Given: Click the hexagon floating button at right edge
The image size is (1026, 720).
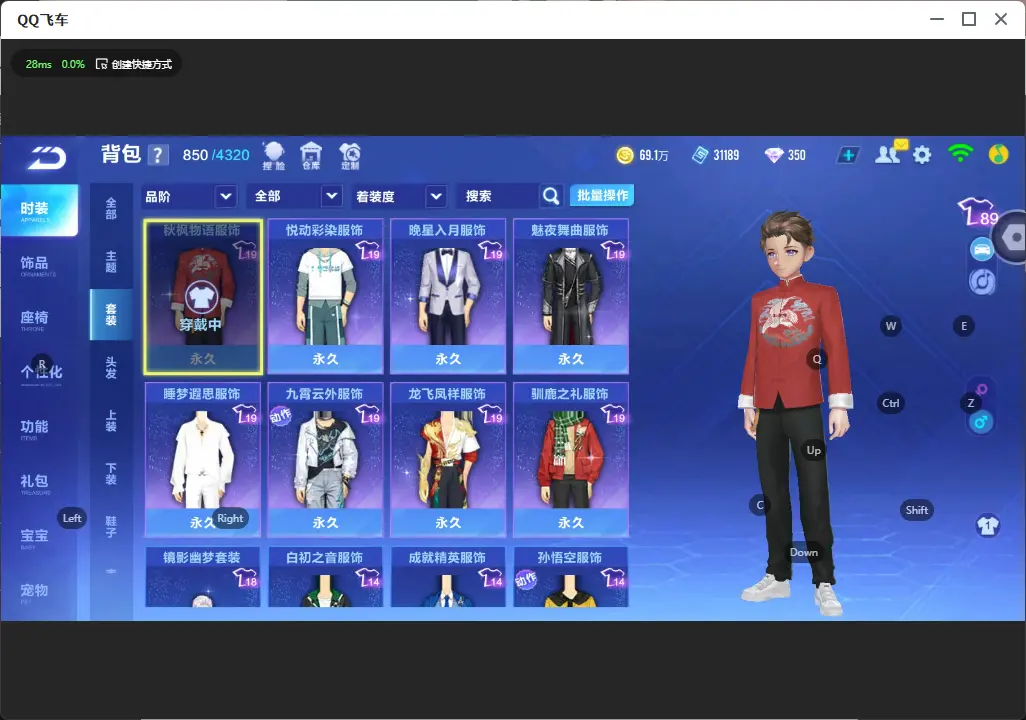Looking at the screenshot, I should click(1012, 237).
